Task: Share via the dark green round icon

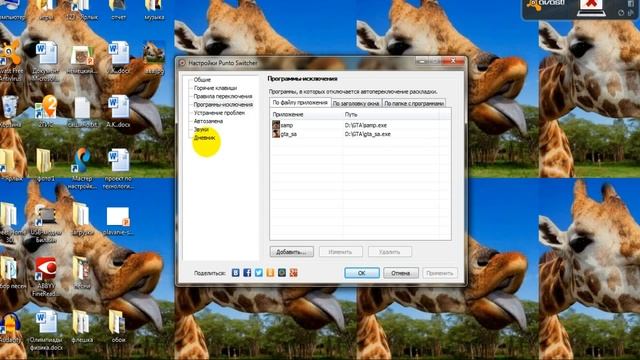Action: [x=282, y=273]
